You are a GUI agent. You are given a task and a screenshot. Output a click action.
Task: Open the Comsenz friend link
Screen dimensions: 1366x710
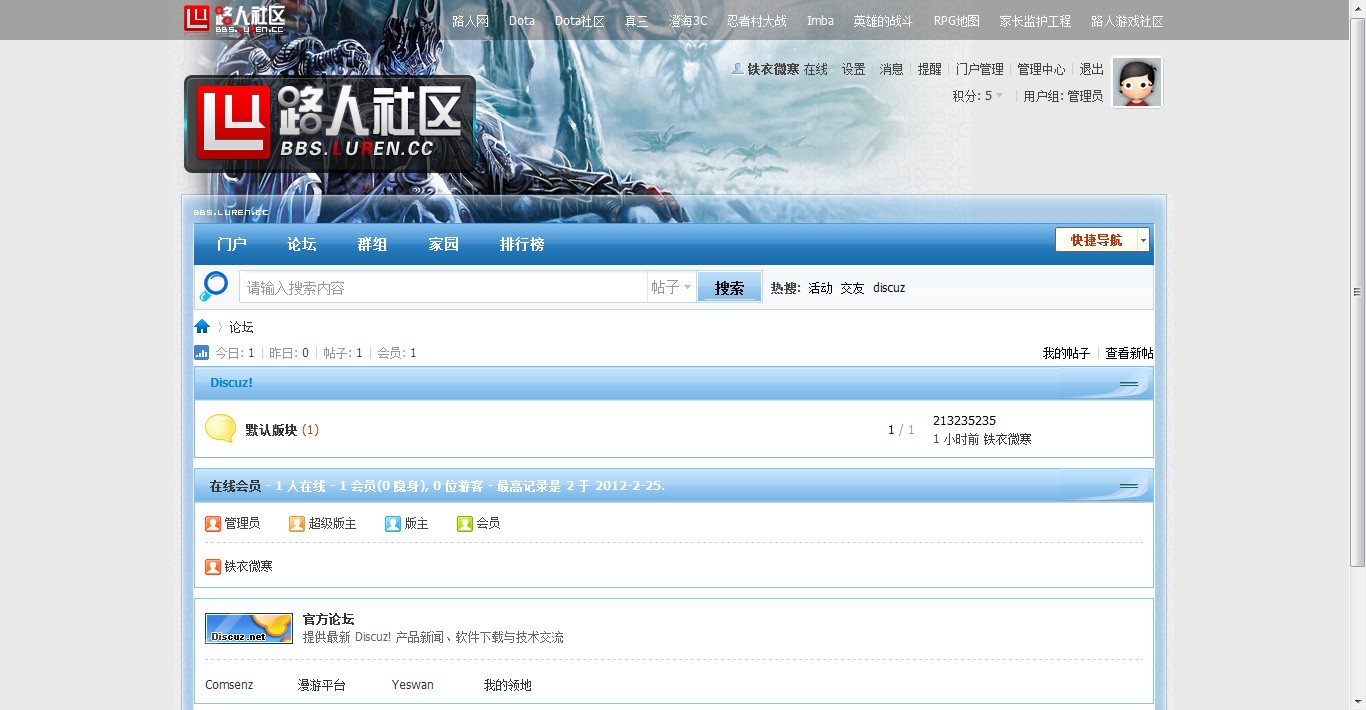229,685
